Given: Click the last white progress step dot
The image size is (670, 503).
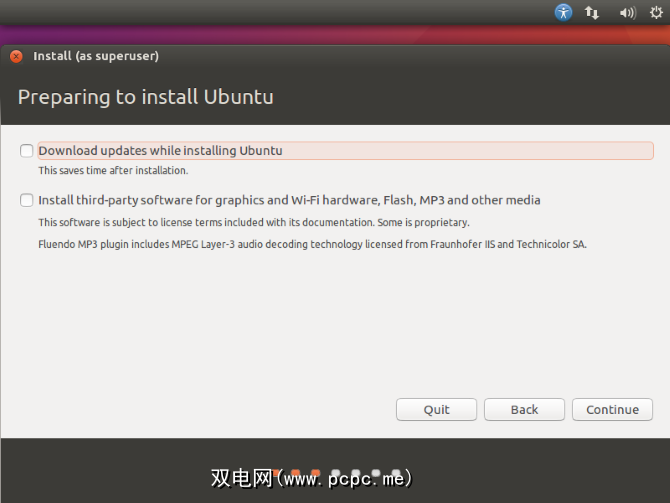Looking at the screenshot, I should point(396,473).
